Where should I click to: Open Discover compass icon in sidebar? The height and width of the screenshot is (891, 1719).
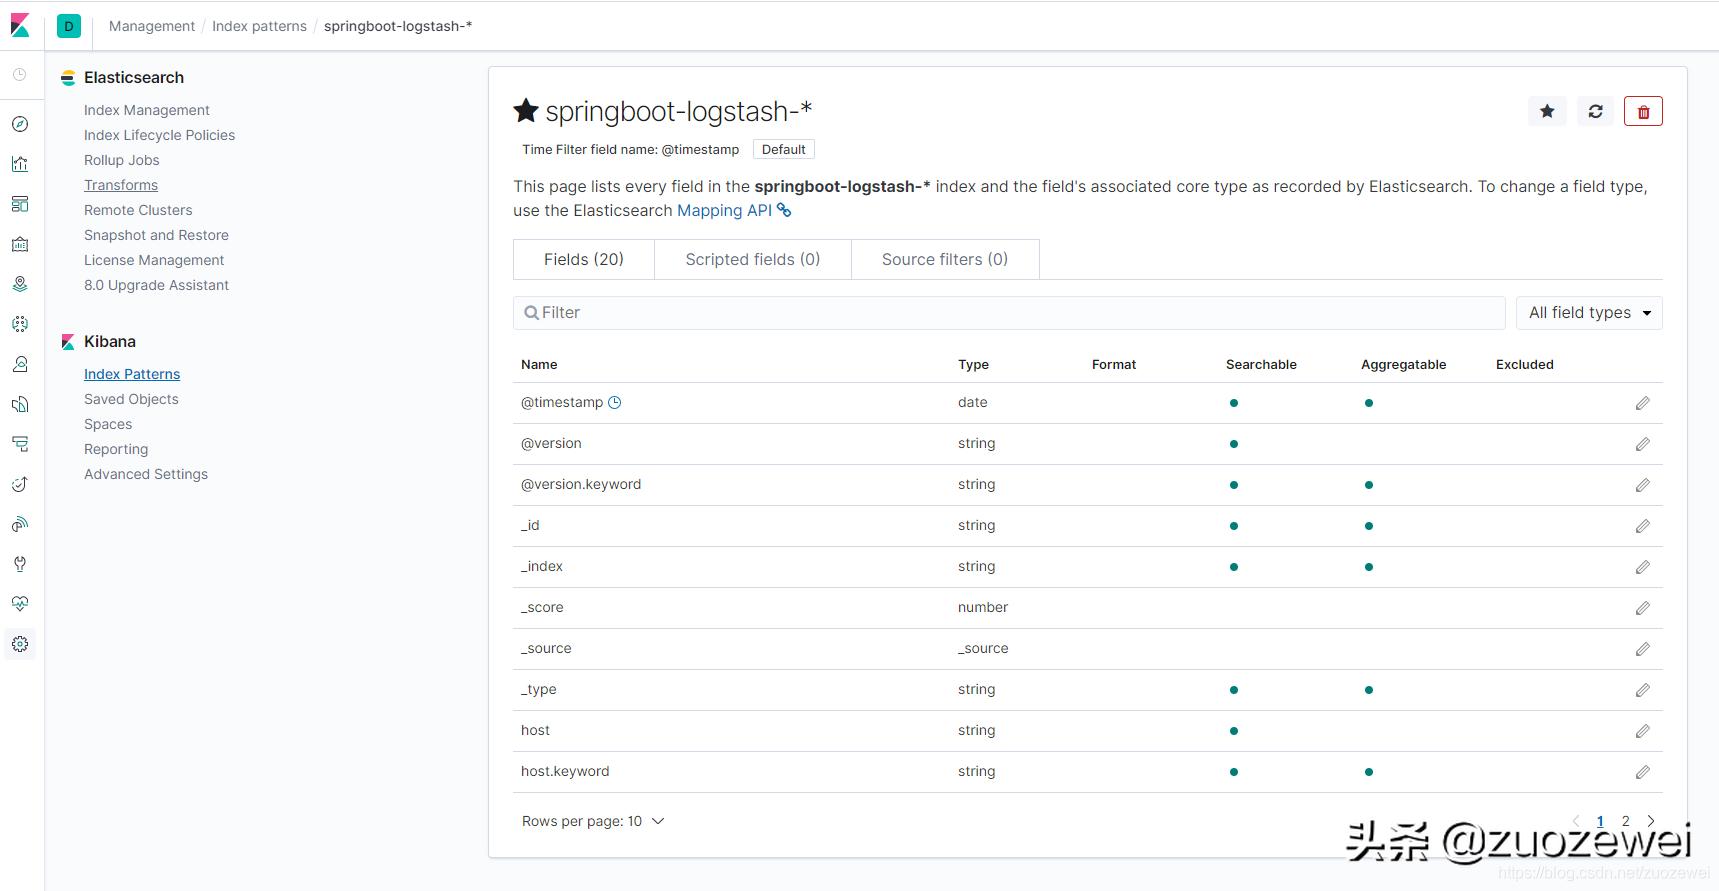[20, 124]
